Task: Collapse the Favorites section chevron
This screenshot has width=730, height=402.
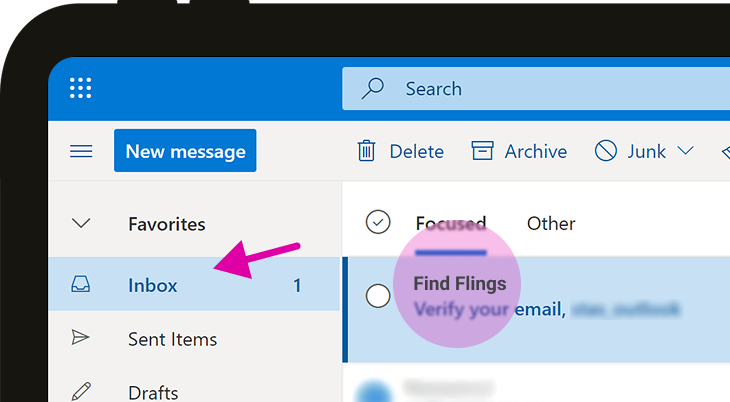Action: (x=81, y=223)
